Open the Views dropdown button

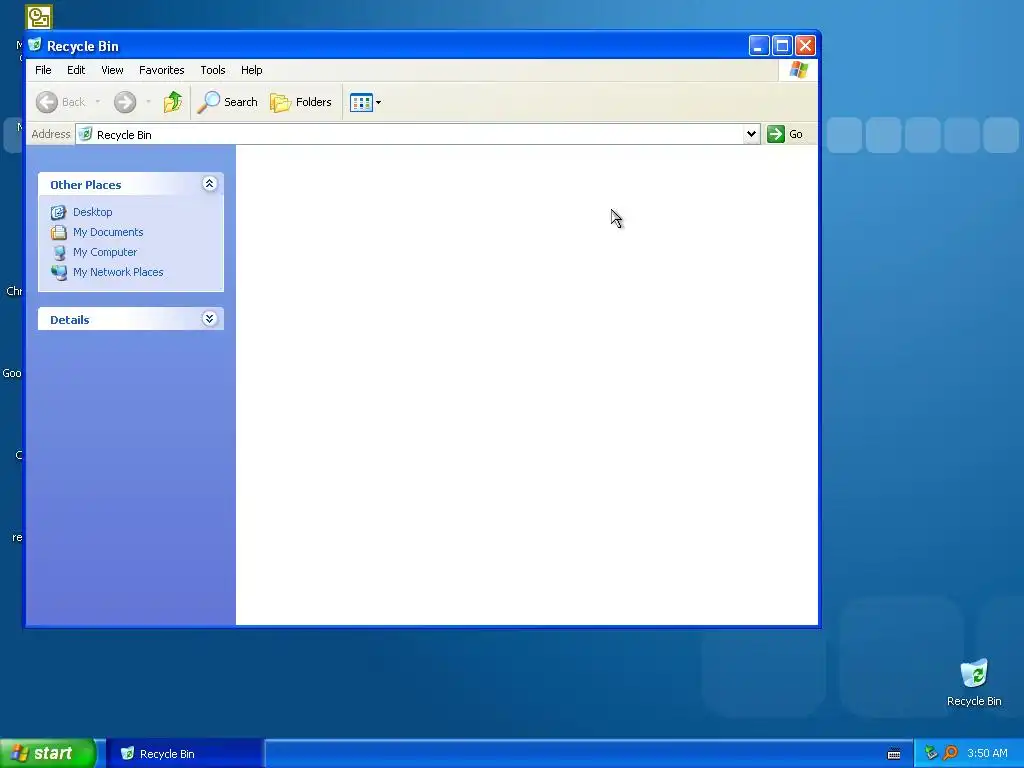coord(365,102)
